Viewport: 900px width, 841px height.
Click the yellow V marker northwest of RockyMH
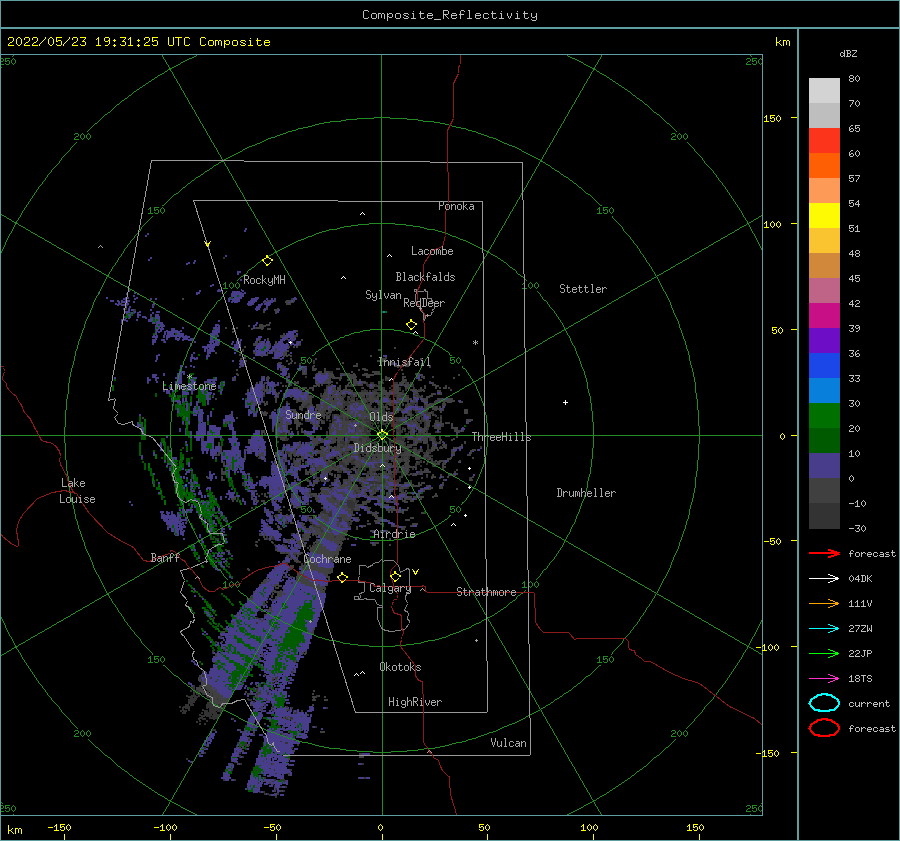(x=208, y=244)
